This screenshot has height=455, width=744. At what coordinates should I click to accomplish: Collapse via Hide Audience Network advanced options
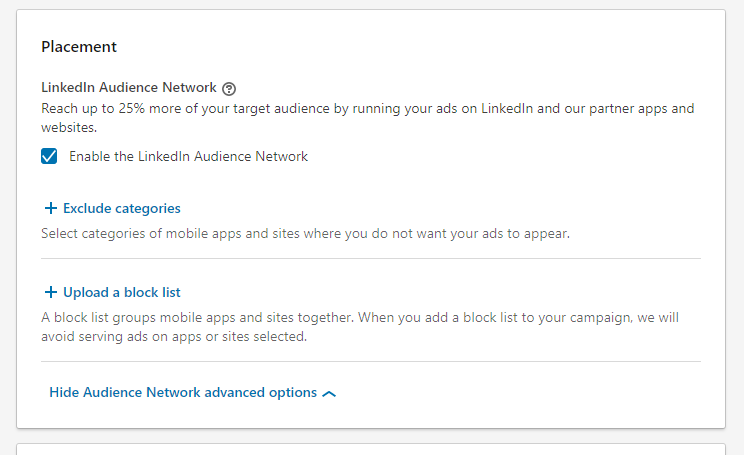pyautogui.click(x=183, y=393)
